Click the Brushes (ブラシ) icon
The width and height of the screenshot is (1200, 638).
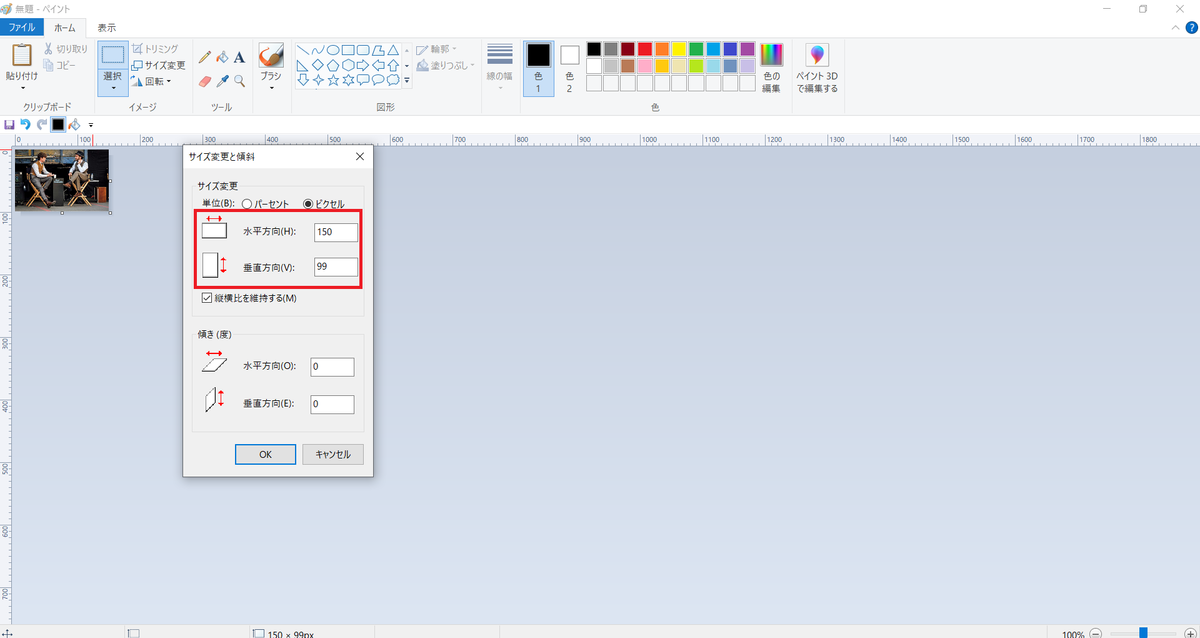(270, 55)
